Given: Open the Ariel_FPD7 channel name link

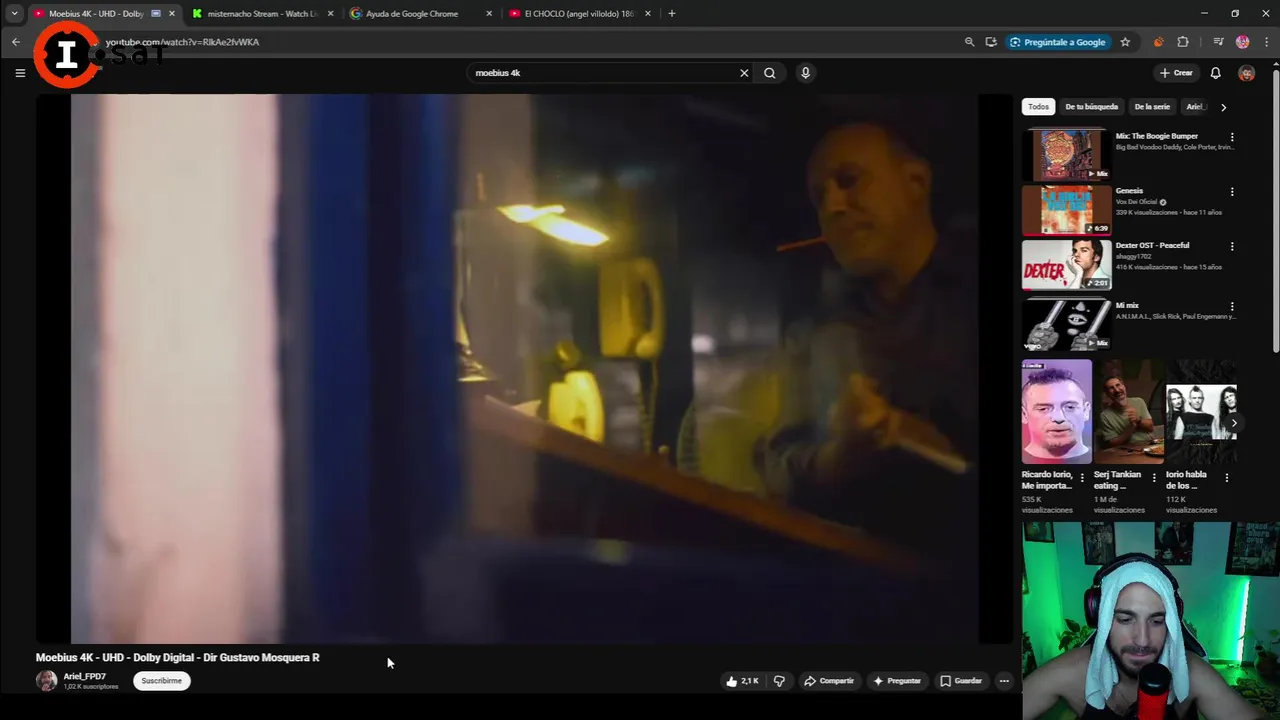Looking at the screenshot, I should pyautogui.click(x=84, y=677).
